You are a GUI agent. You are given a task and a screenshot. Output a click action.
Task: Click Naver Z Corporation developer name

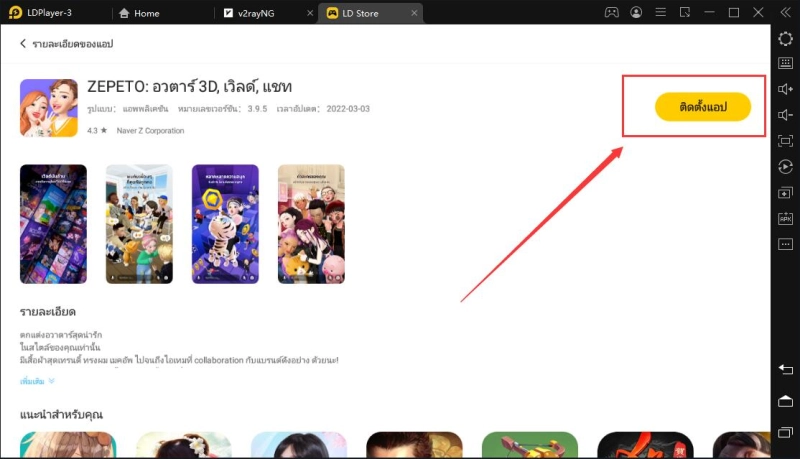point(150,131)
